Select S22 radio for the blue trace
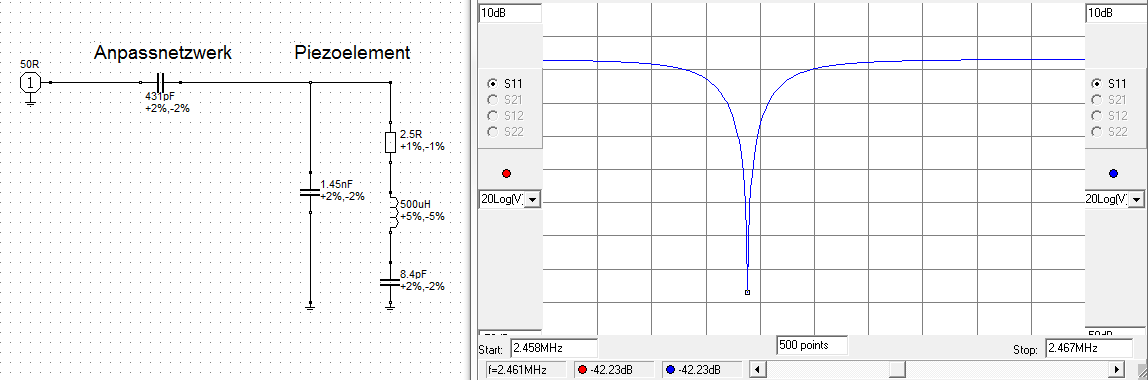Image resolution: width=1148 pixels, height=380 pixels. coord(1096,132)
